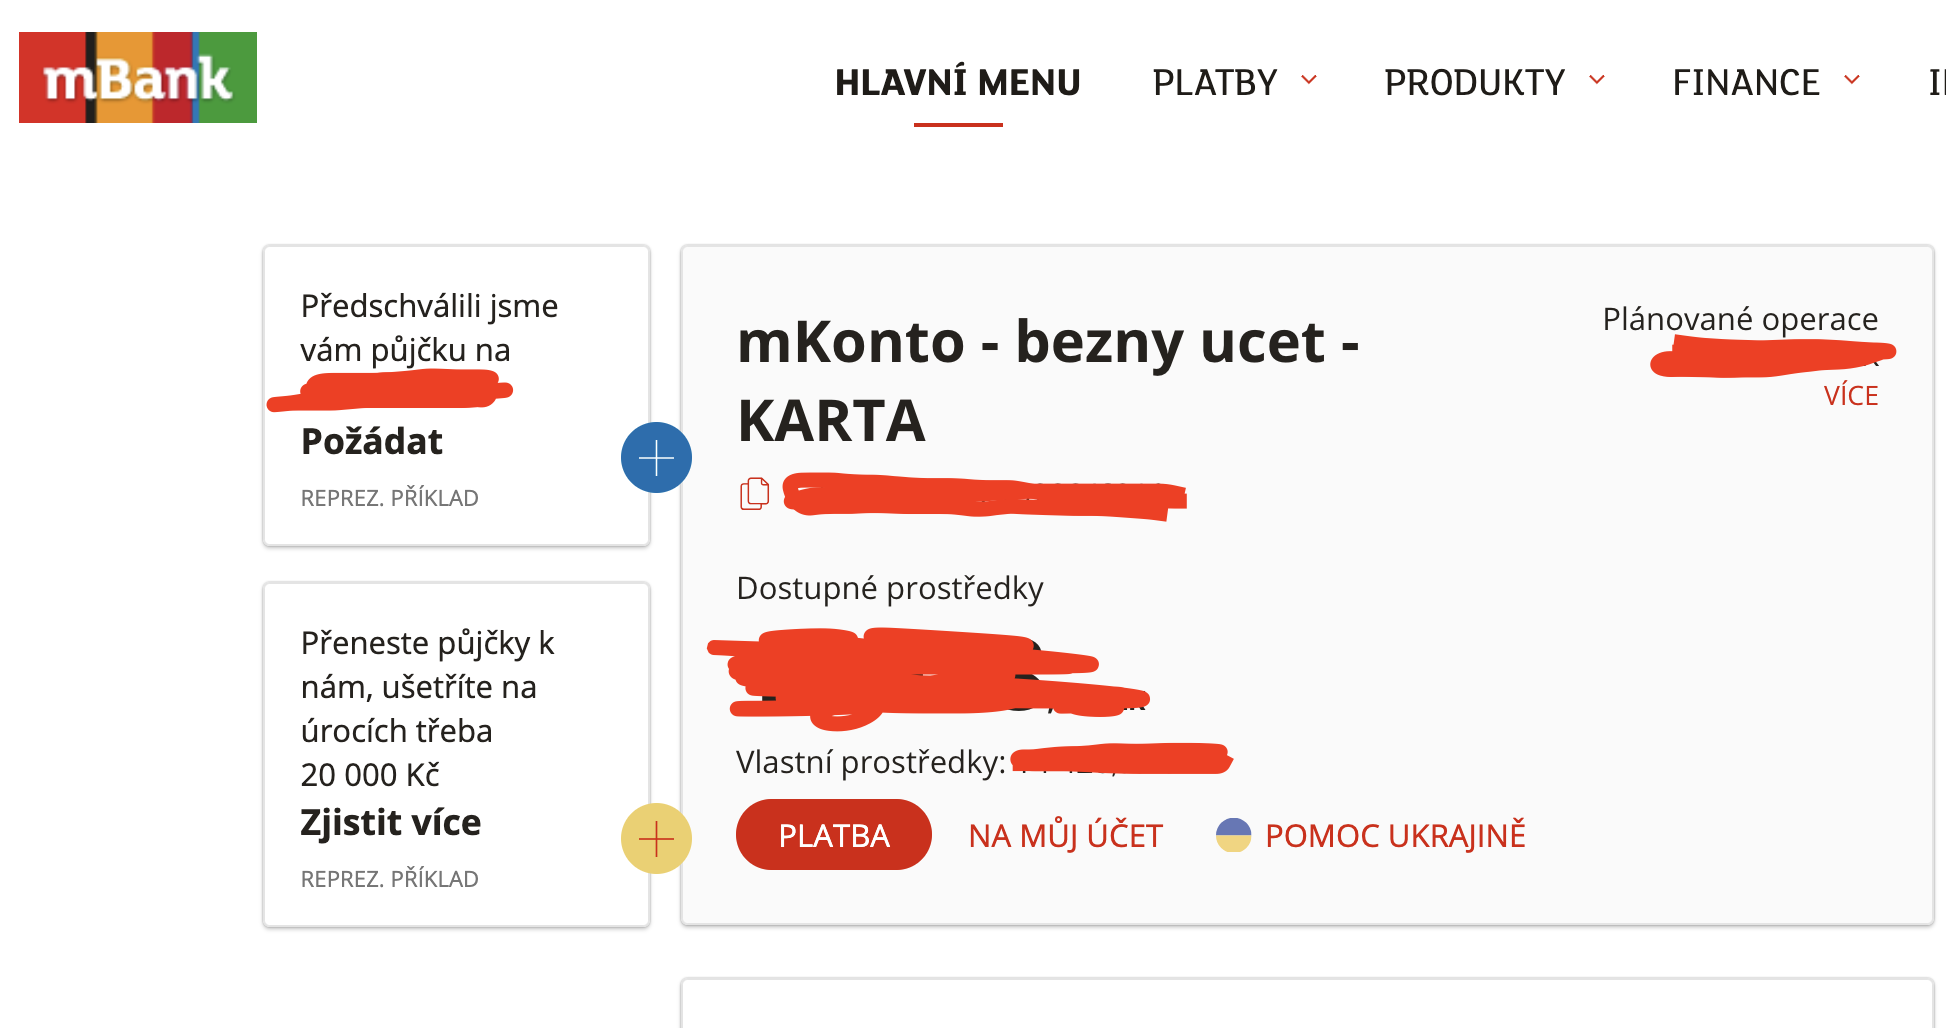This screenshot has height=1028, width=1946.
Task: Open the POMOC UKRAJINĚ link
Action: 1395,836
